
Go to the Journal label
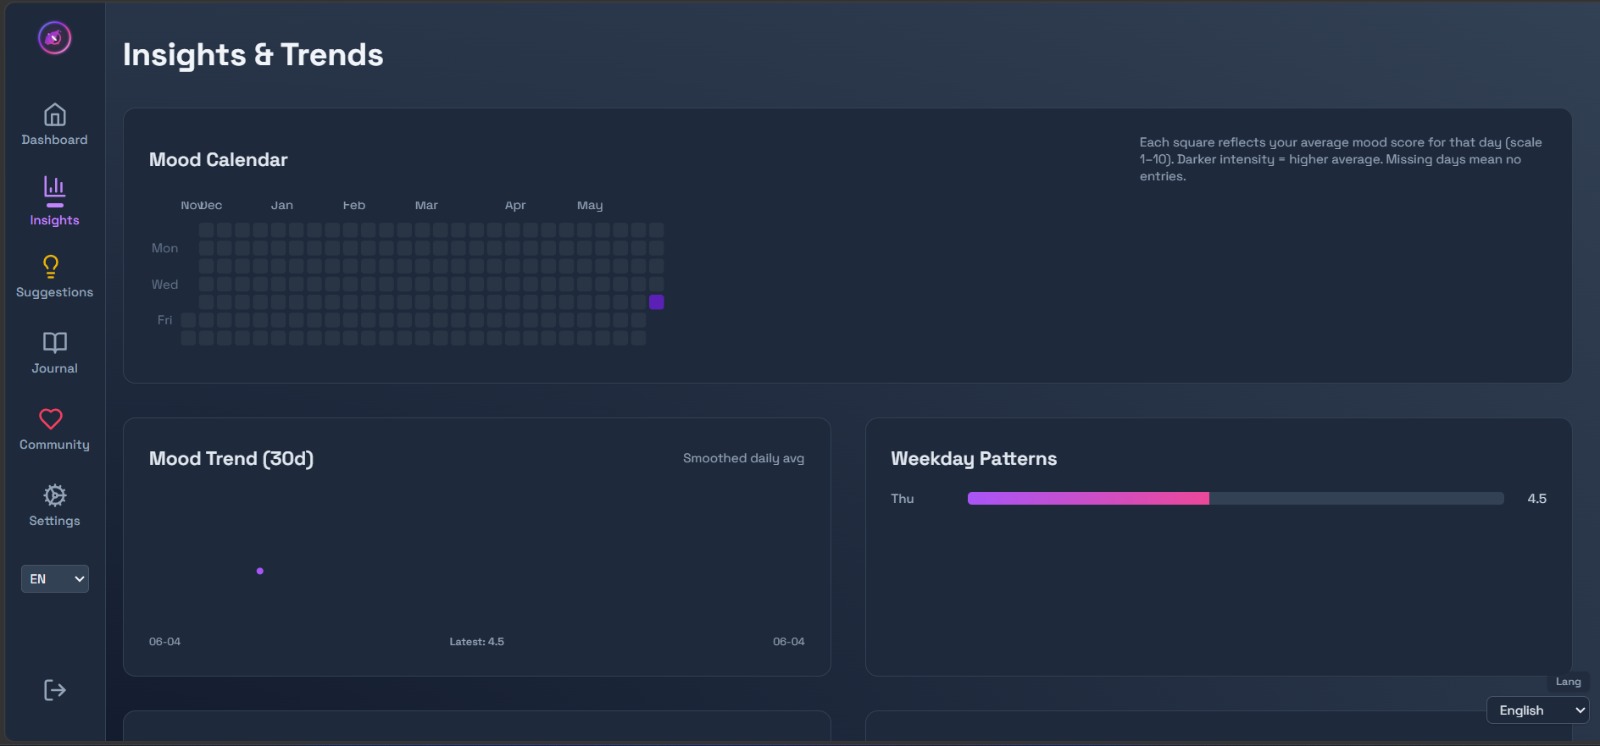(x=55, y=368)
